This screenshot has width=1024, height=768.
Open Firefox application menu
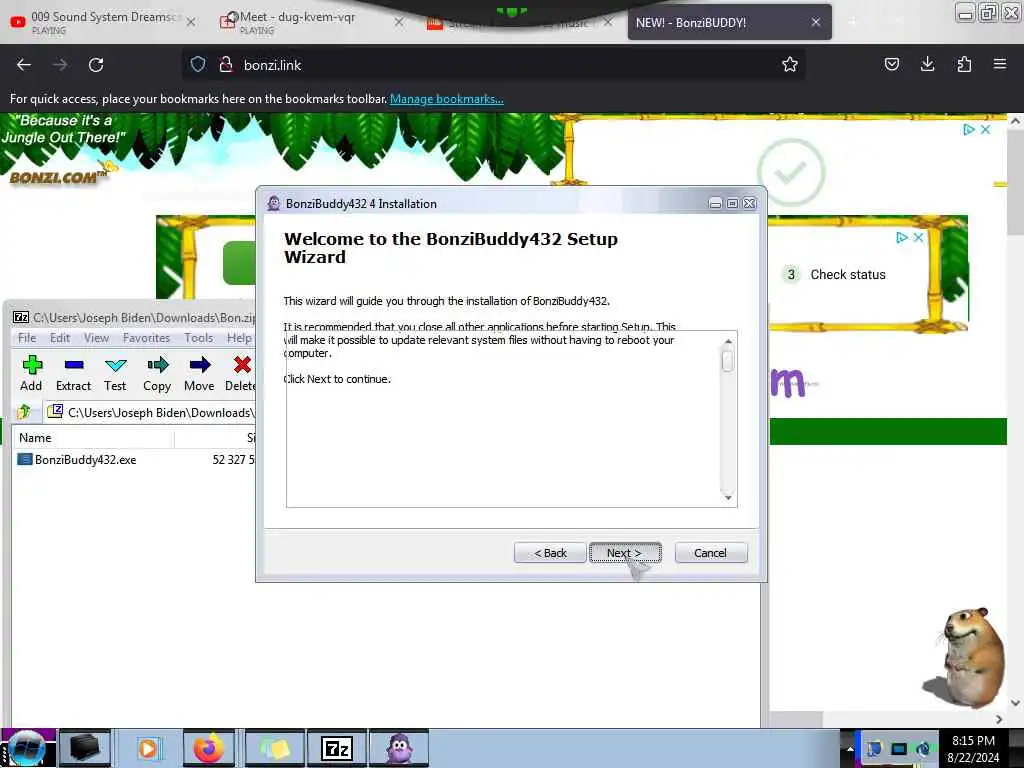(1000, 64)
